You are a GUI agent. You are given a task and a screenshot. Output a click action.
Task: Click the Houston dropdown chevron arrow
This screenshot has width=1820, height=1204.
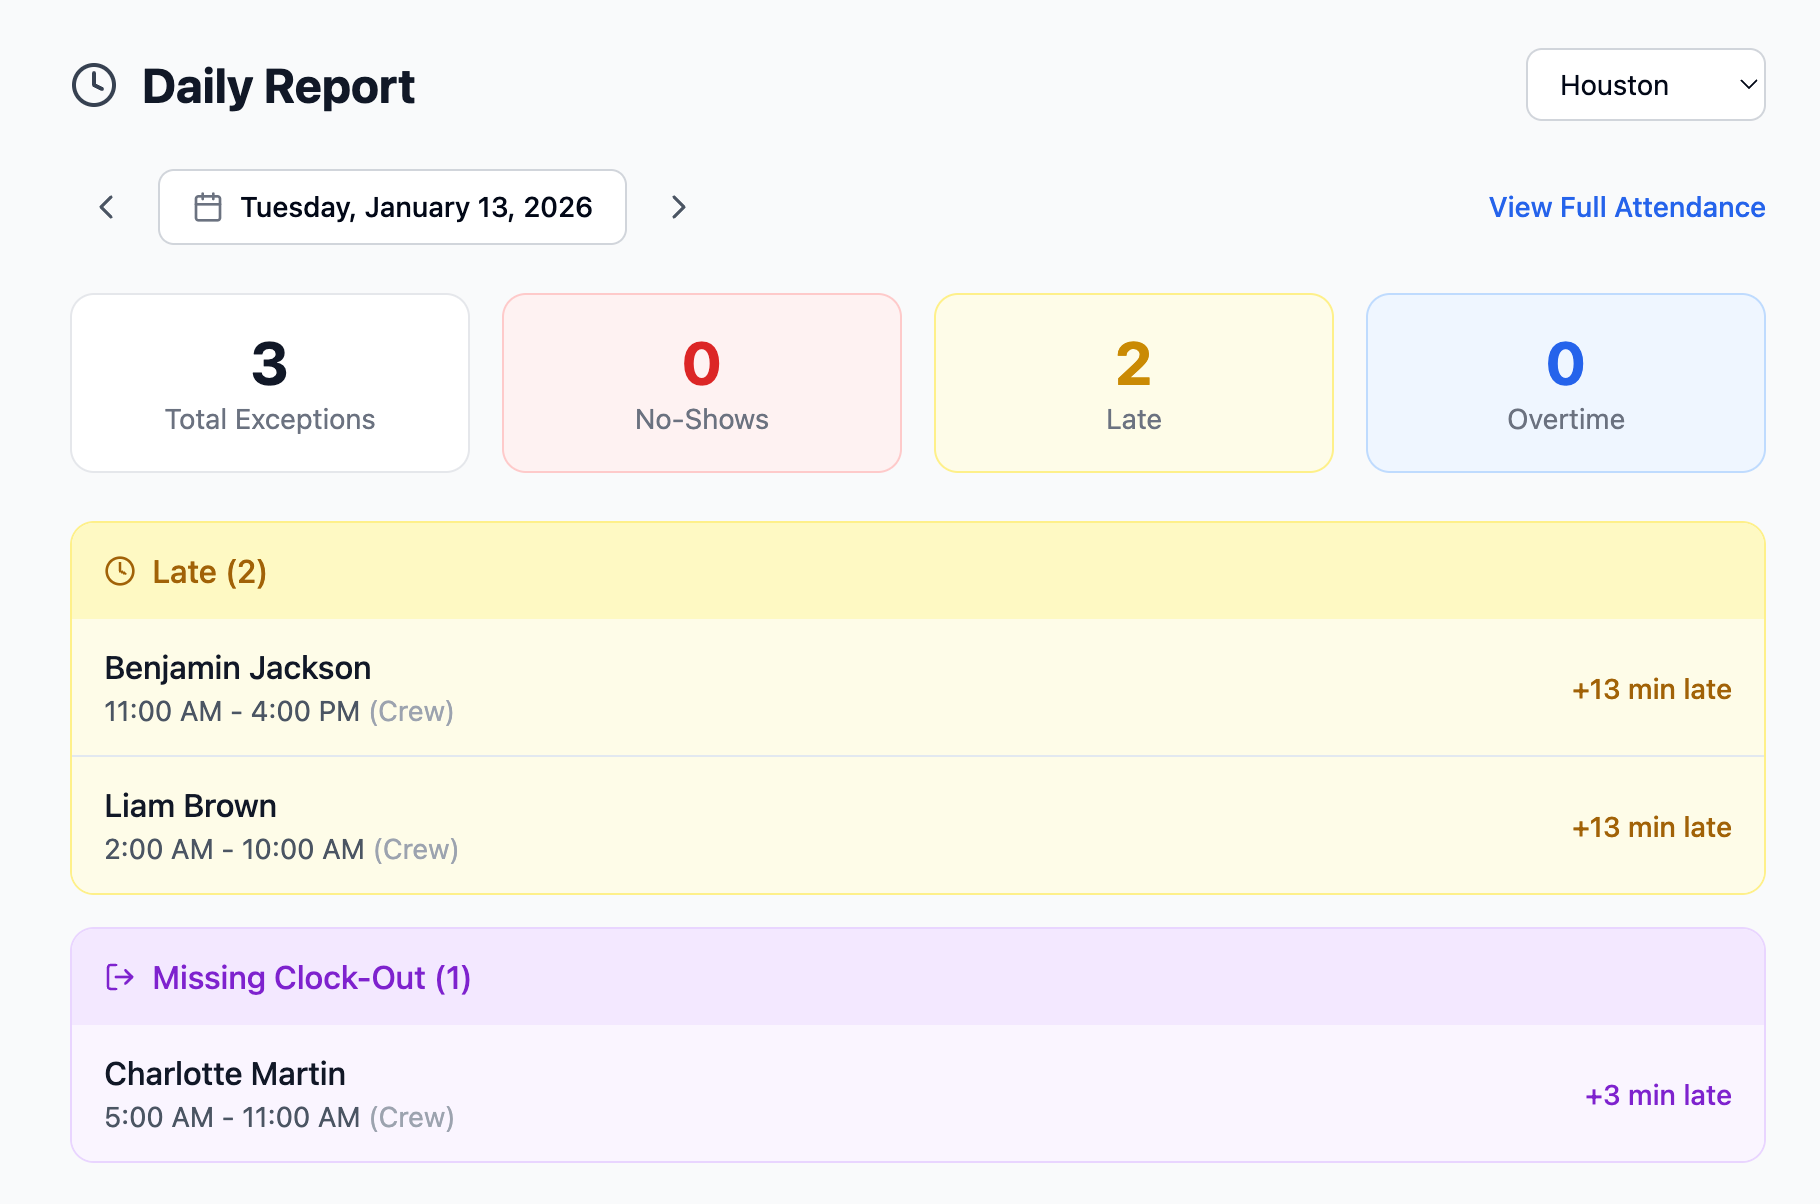[x=1748, y=85]
